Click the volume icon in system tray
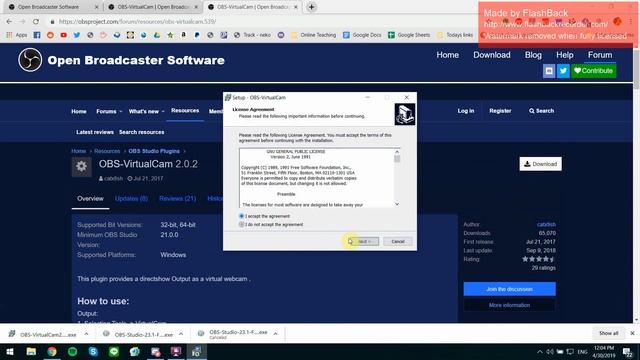This screenshot has height=360, width=640. 550,351
